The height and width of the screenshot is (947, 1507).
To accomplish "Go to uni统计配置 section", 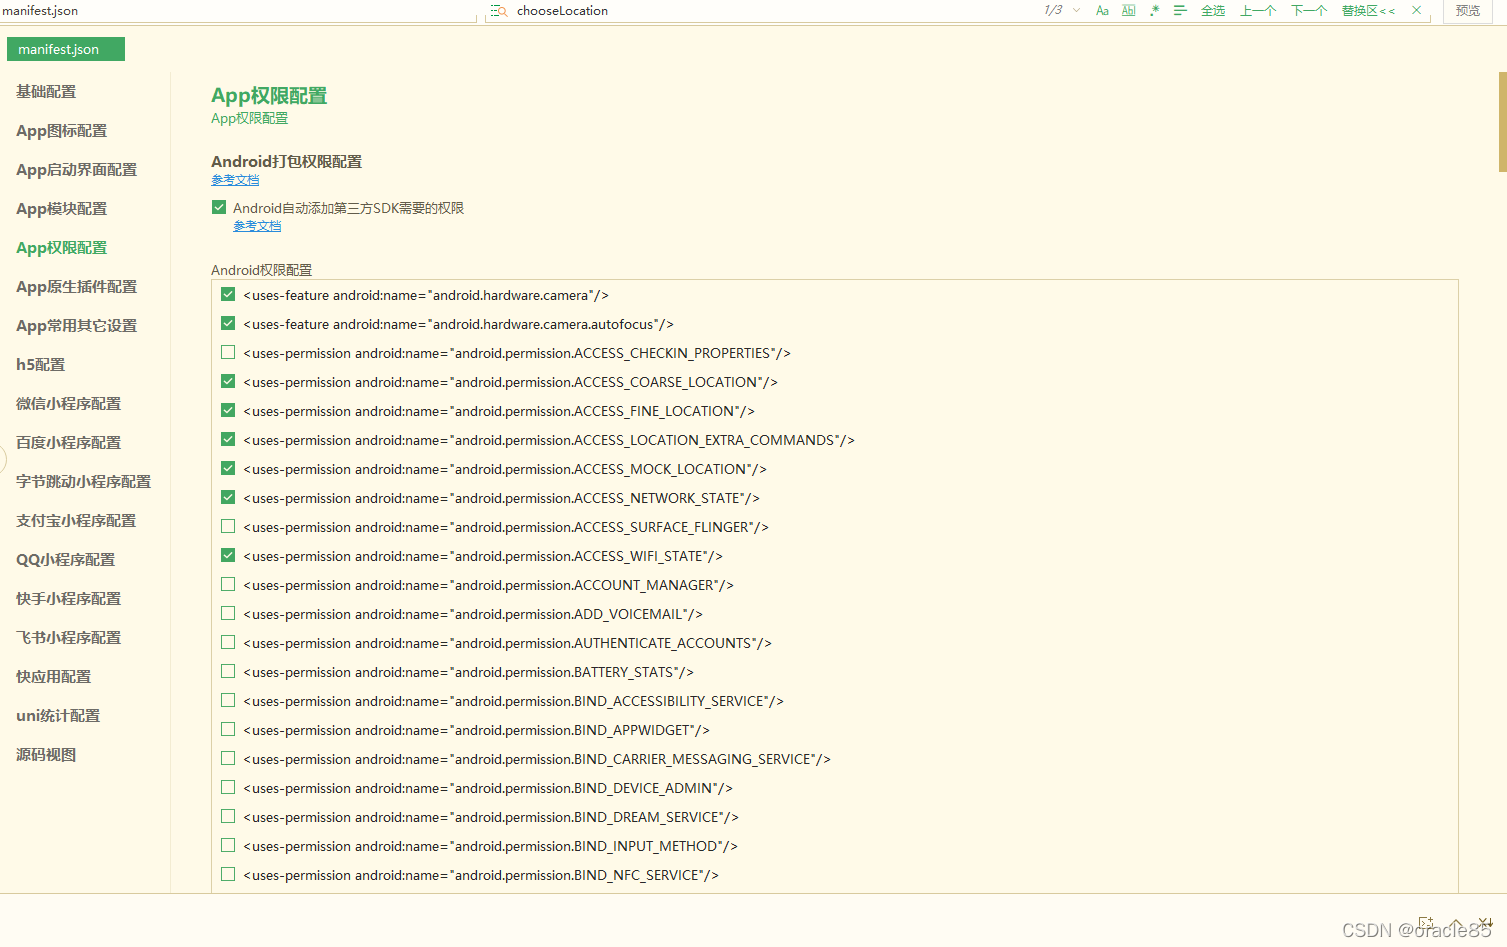I will pos(58,716).
